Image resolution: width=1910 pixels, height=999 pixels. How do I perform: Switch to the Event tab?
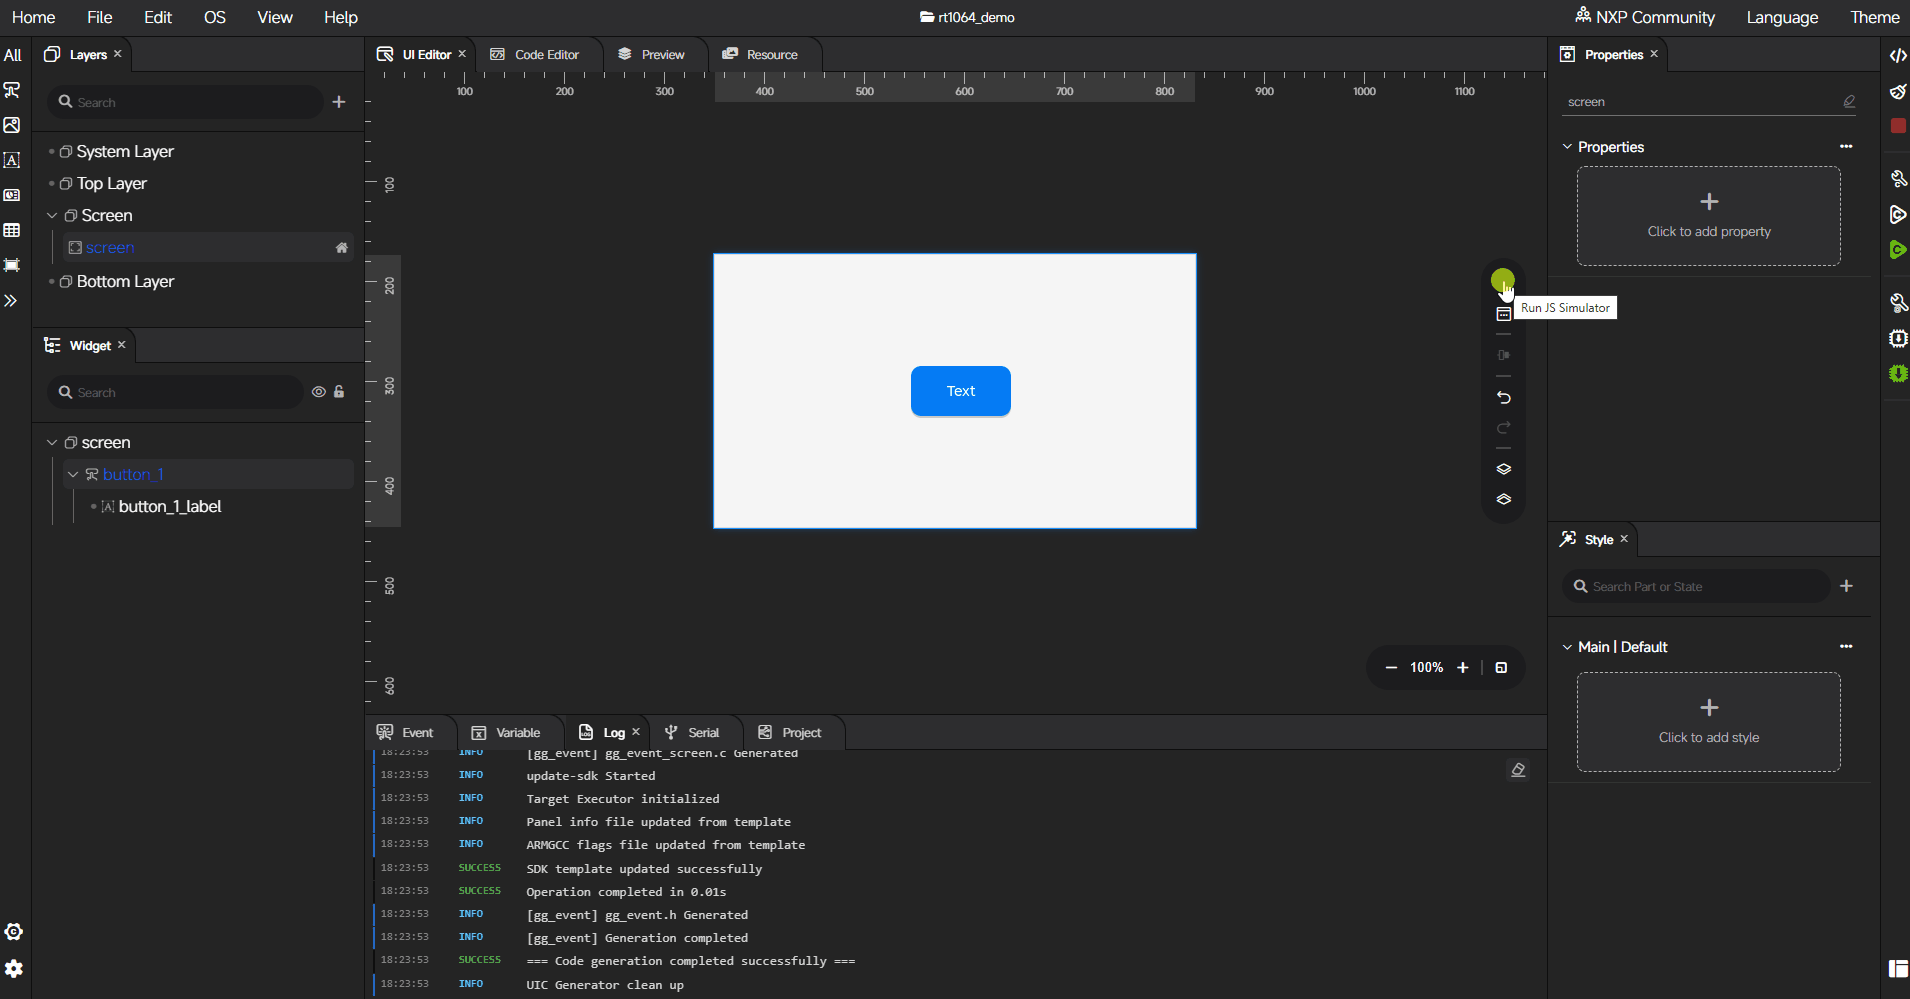point(406,732)
